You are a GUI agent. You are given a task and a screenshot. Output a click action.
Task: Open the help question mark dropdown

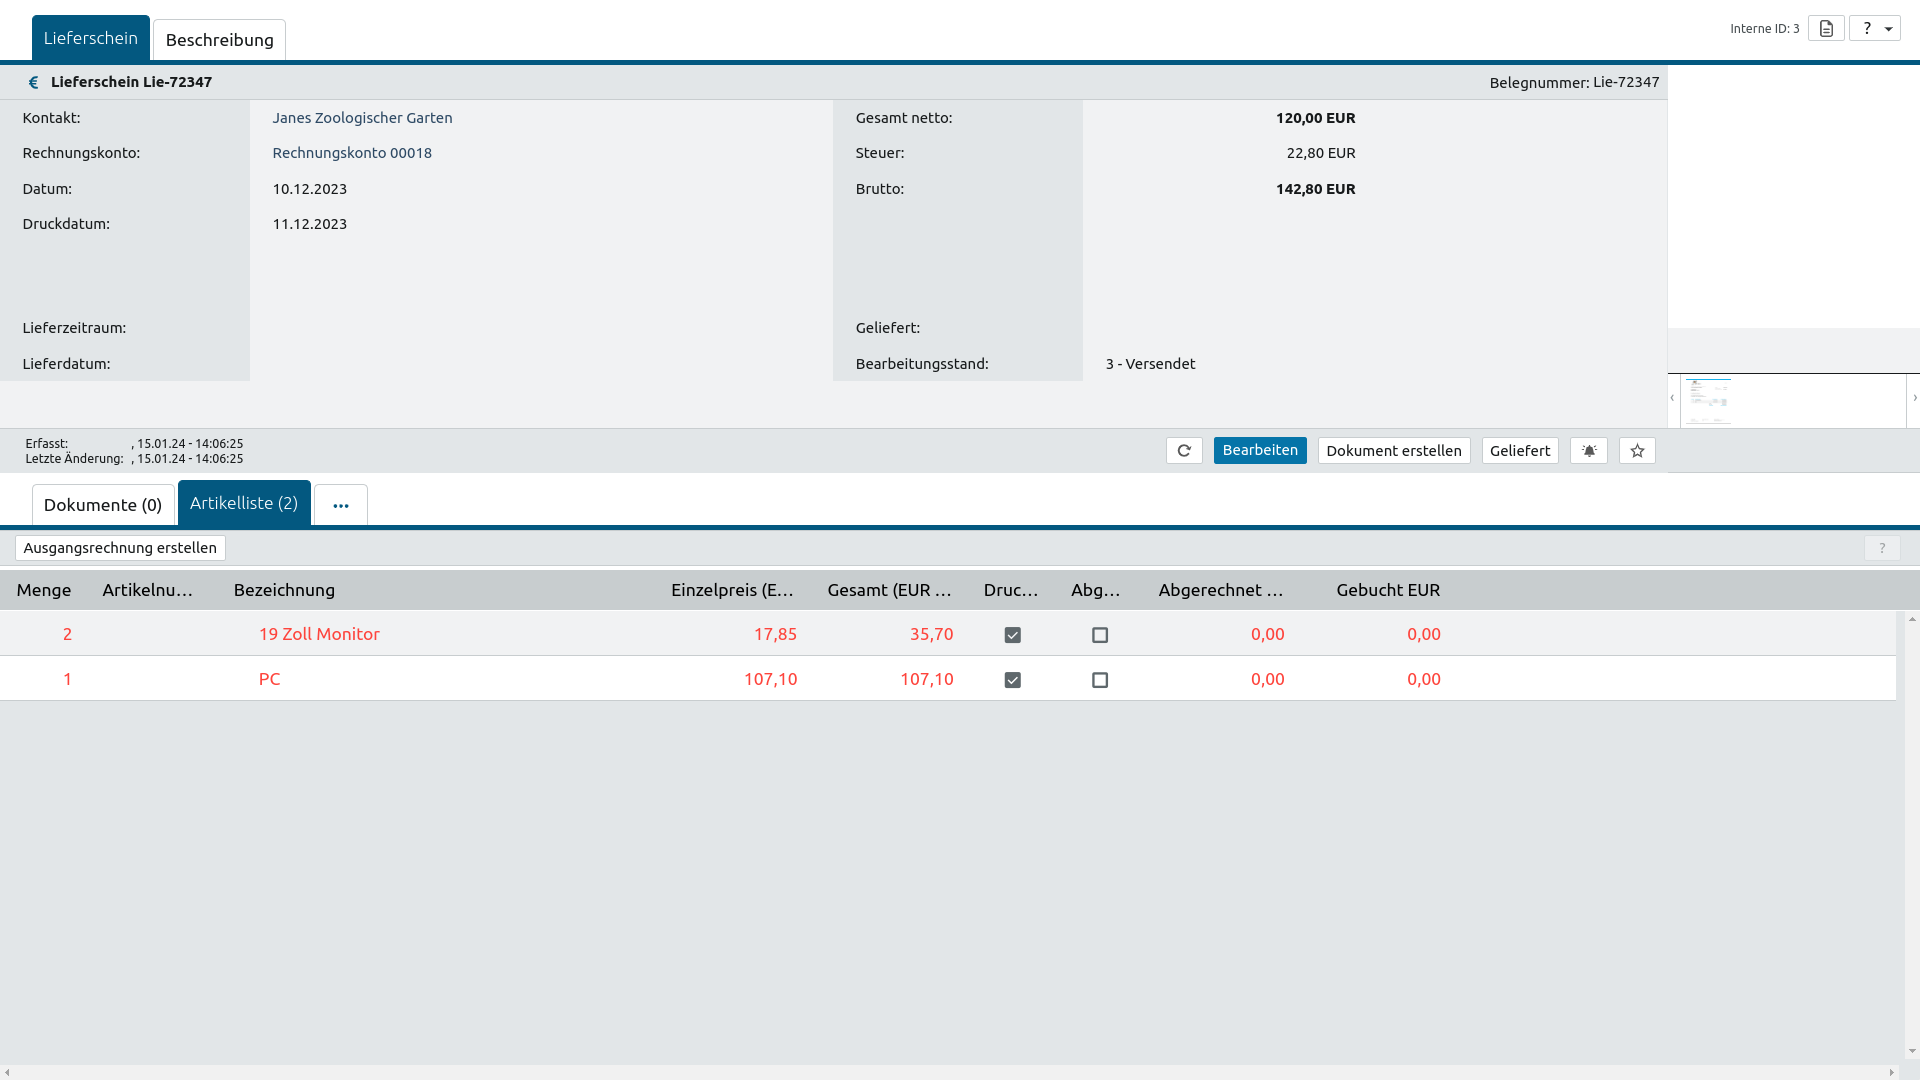[x=1875, y=28]
